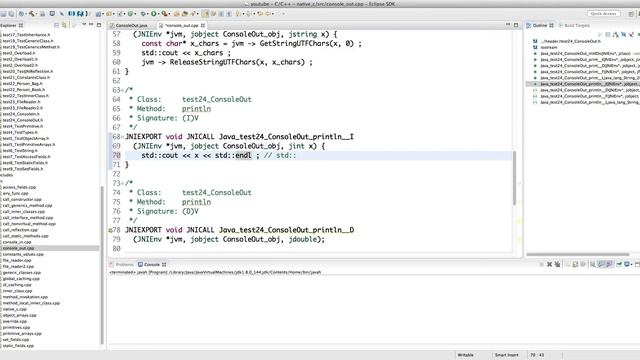Click the underlined println link at line 75

coord(196,202)
